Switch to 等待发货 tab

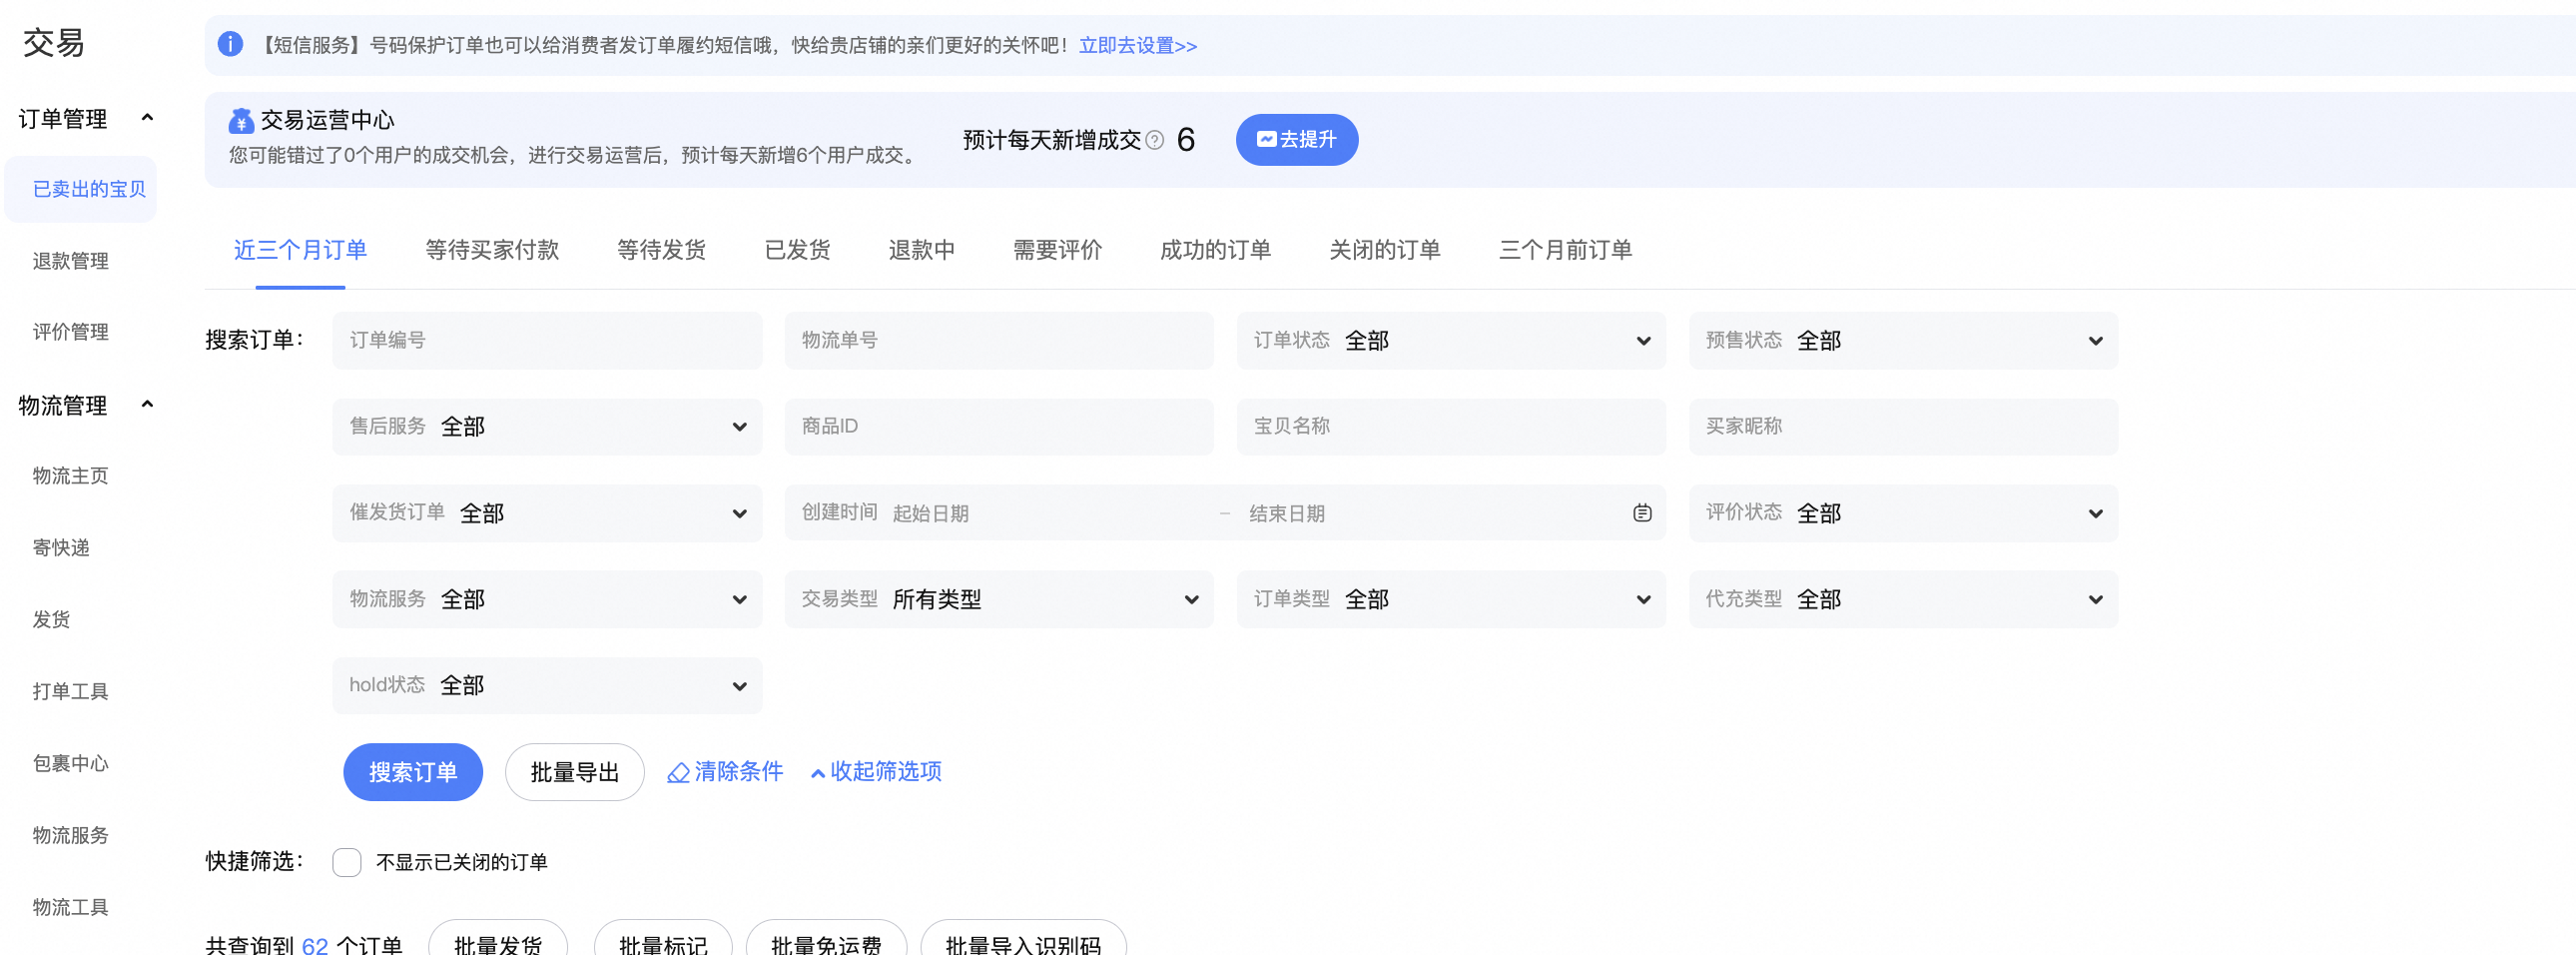(x=661, y=250)
